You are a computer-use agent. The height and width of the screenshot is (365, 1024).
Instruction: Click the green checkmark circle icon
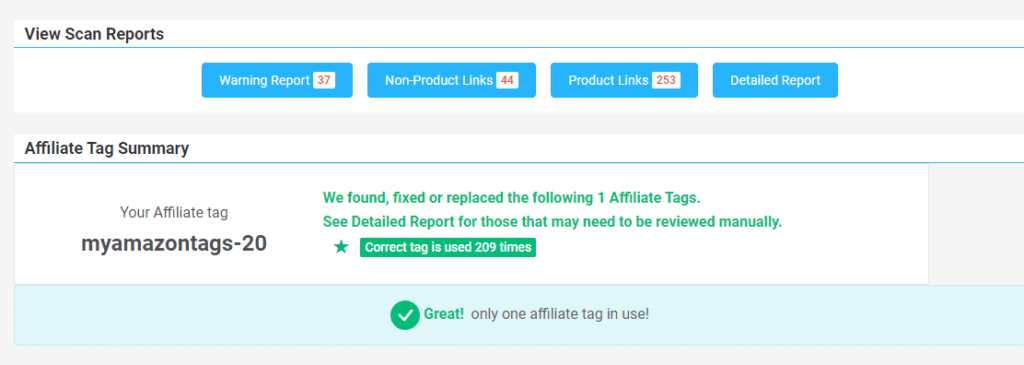(405, 315)
